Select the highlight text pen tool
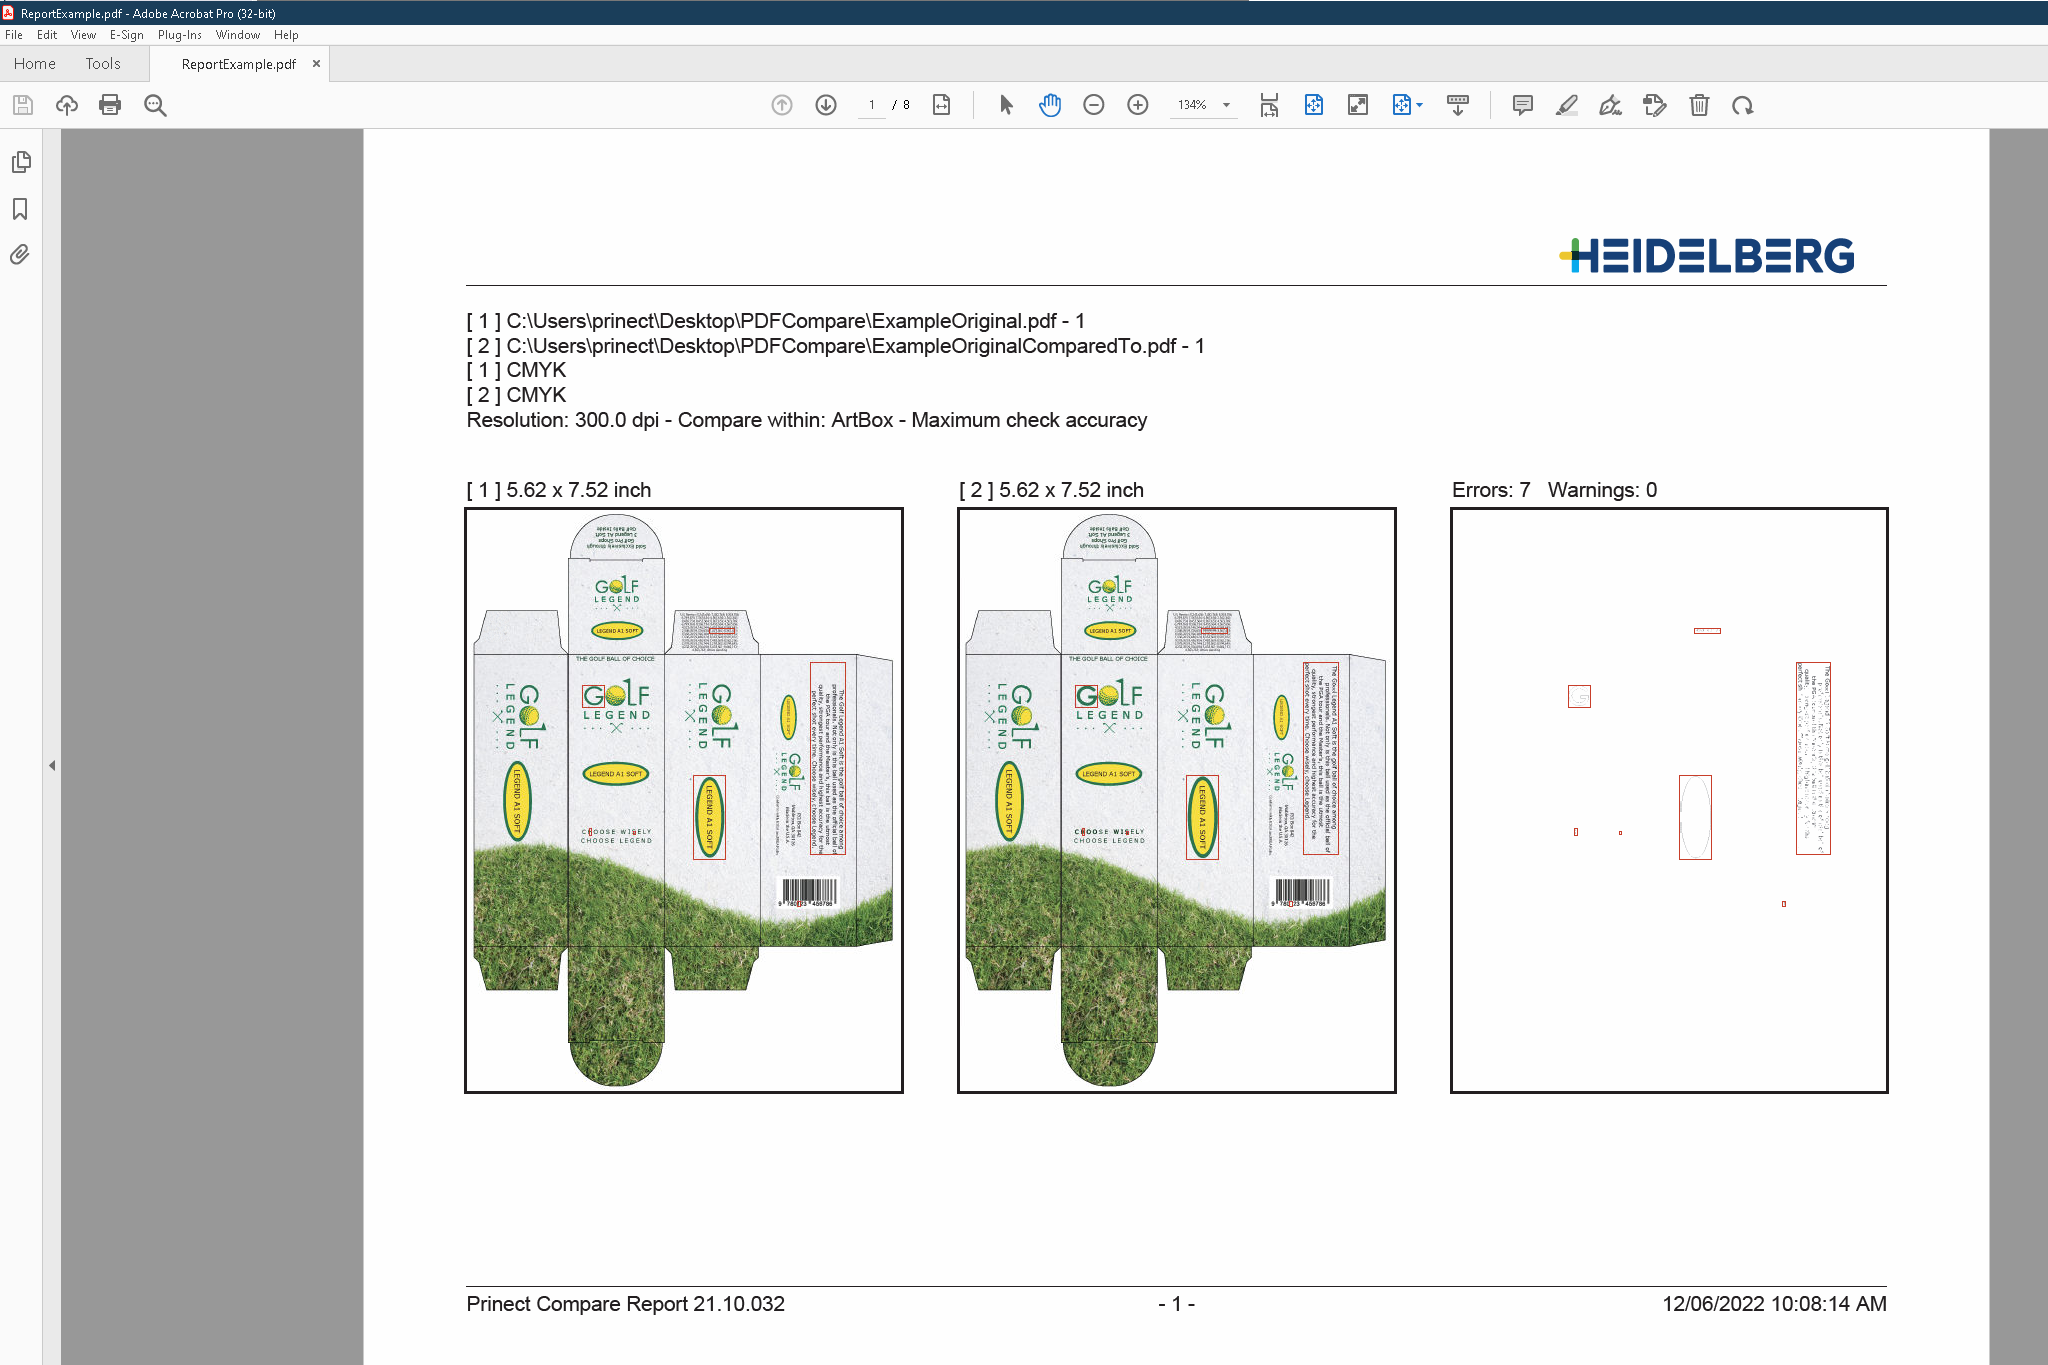Image resolution: width=2048 pixels, height=1365 pixels. click(1567, 105)
